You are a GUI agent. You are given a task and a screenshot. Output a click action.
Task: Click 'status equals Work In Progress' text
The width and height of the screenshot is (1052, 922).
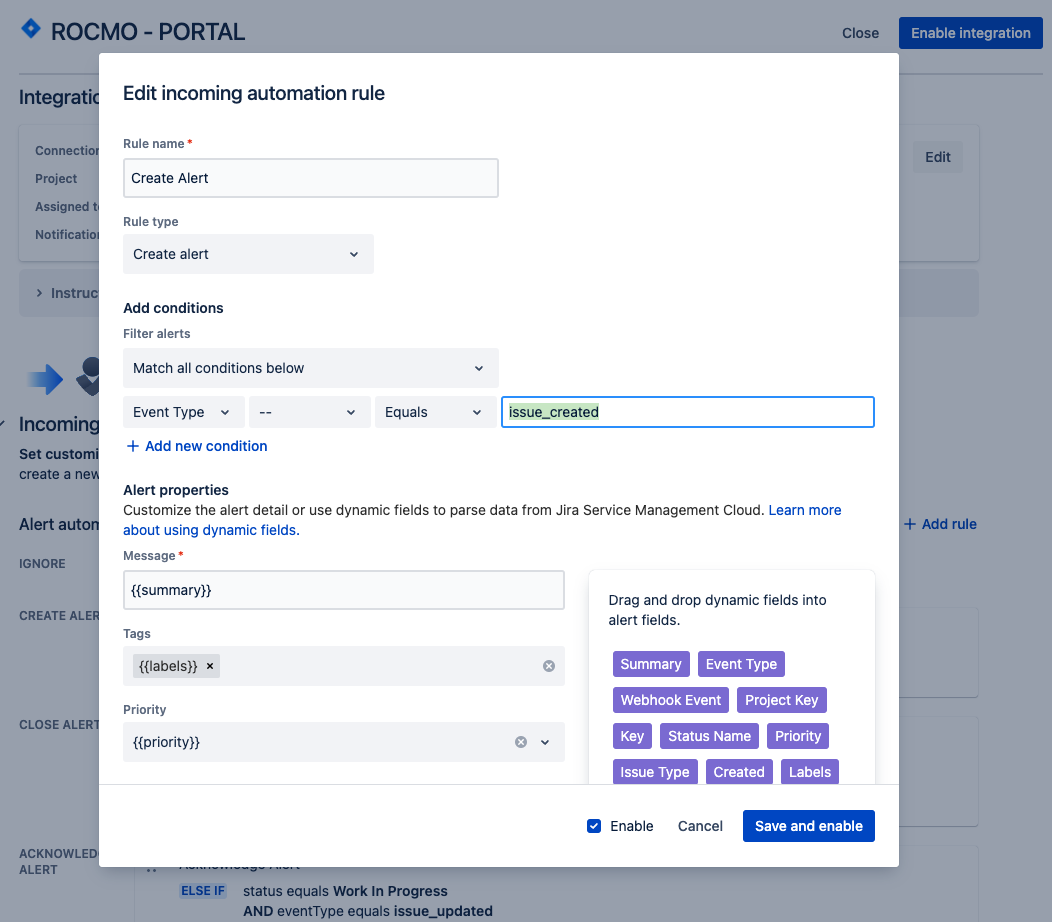click(x=345, y=891)
